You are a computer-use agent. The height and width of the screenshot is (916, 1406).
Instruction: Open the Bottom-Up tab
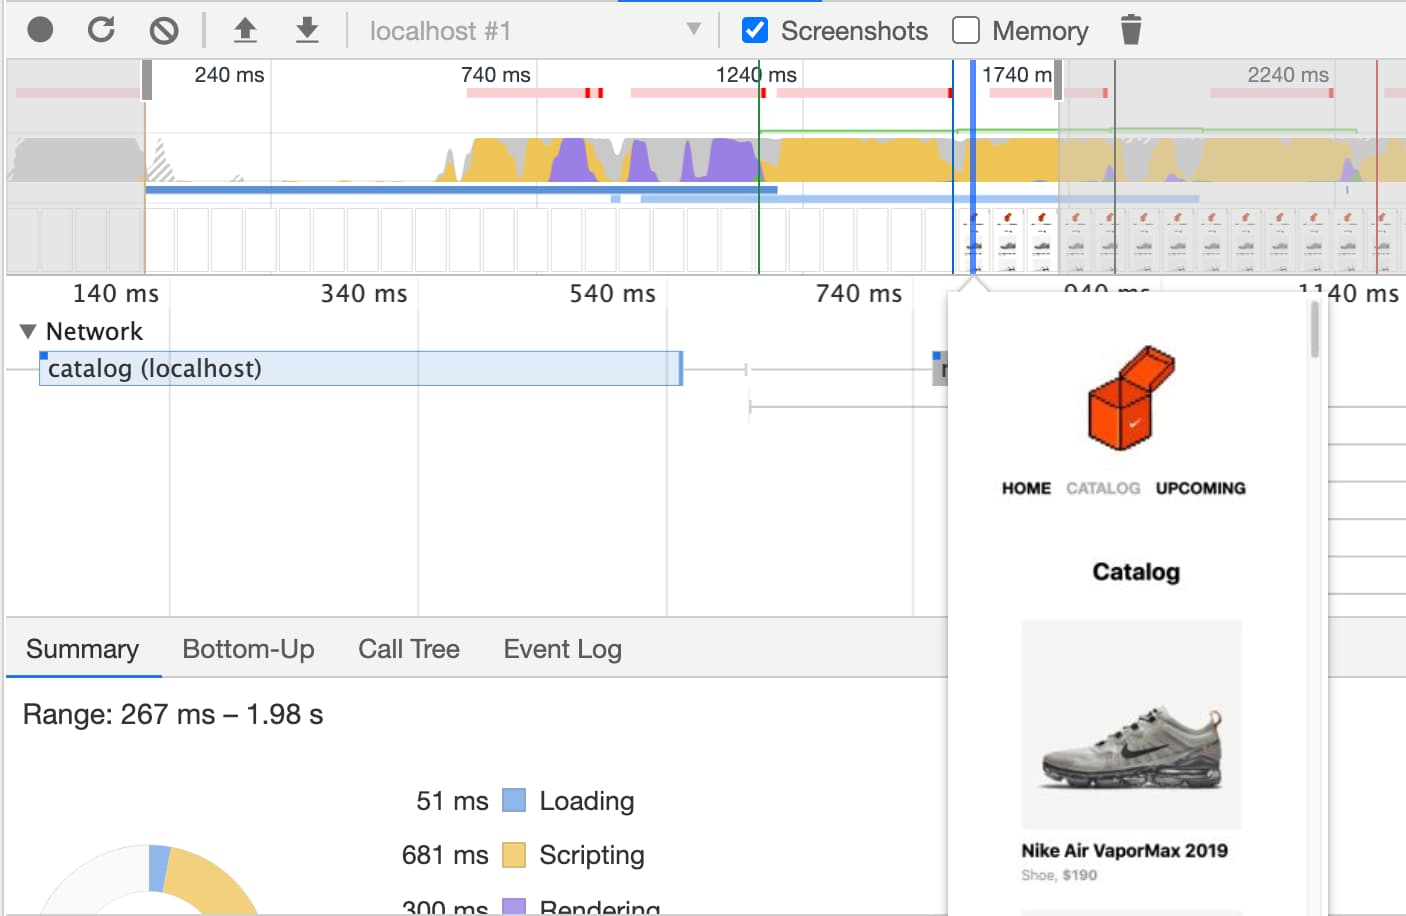(x=248, y=649)
